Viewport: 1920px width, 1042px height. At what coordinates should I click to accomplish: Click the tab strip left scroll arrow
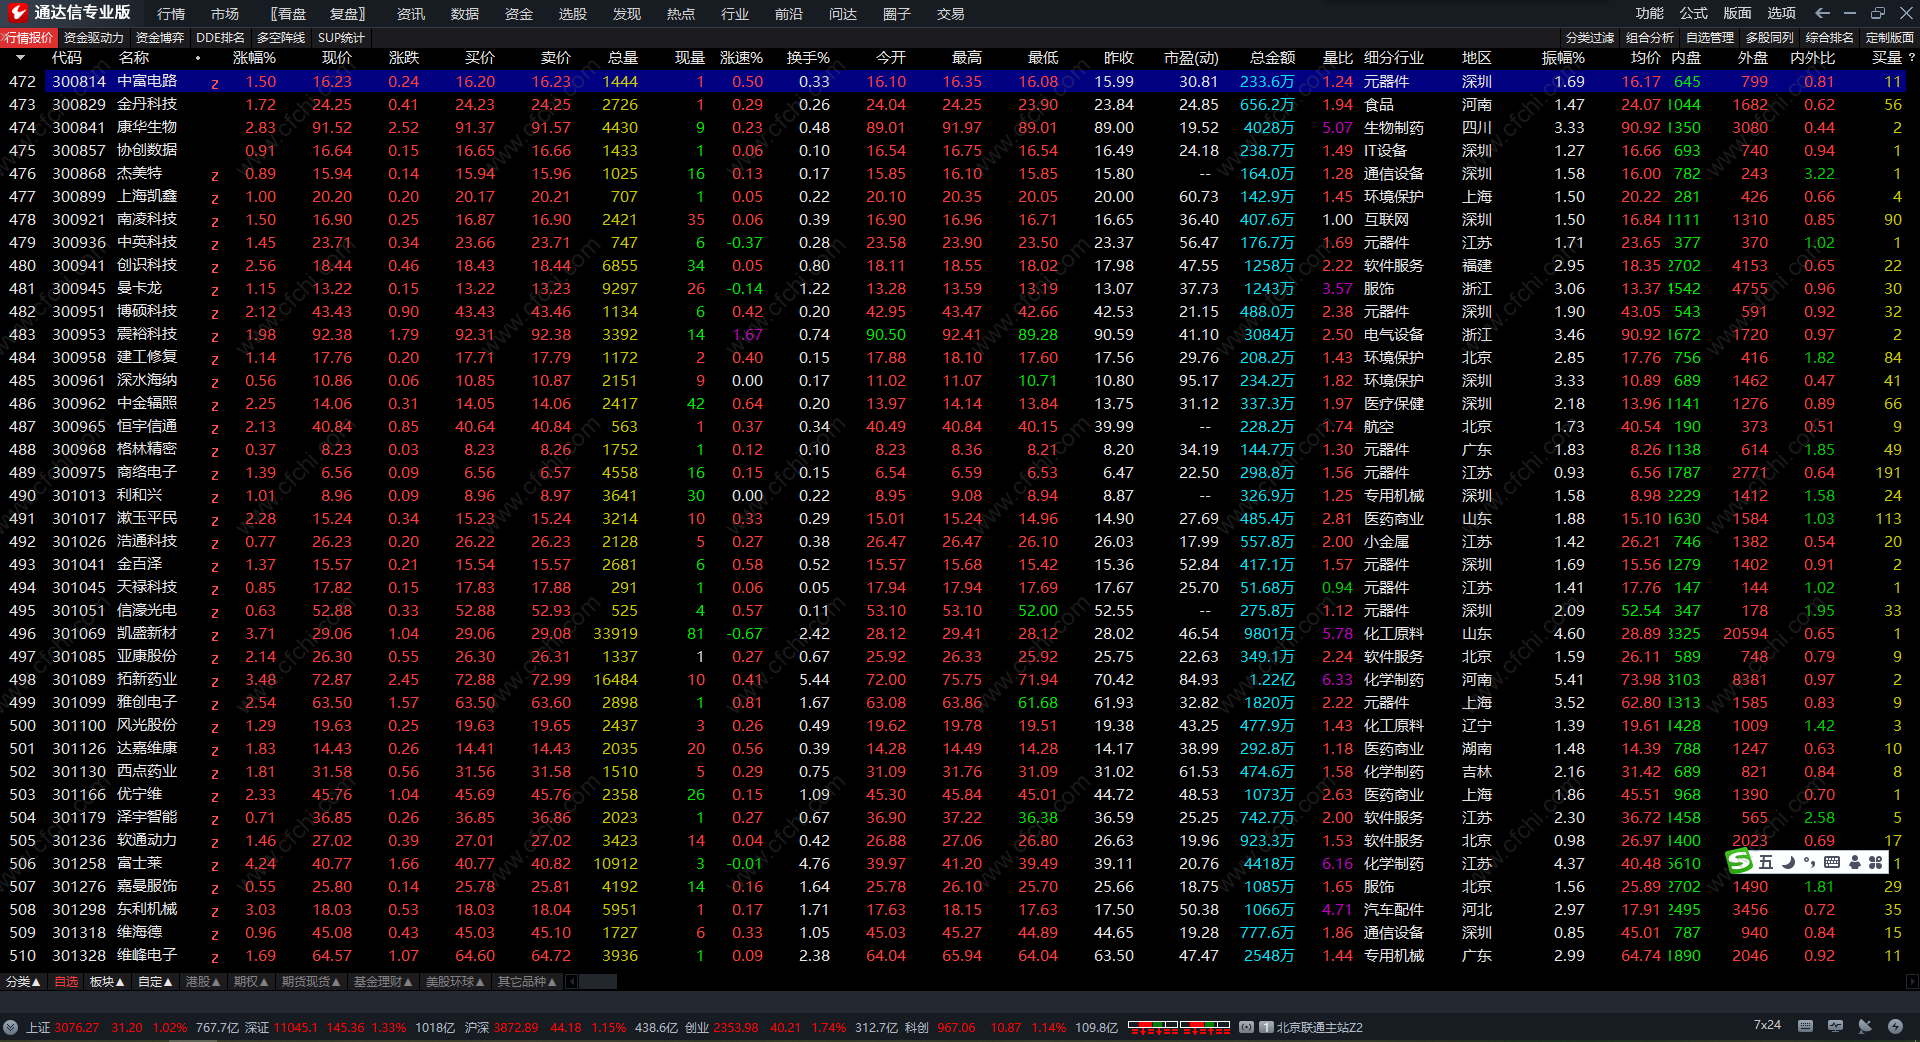coord(572,982)
